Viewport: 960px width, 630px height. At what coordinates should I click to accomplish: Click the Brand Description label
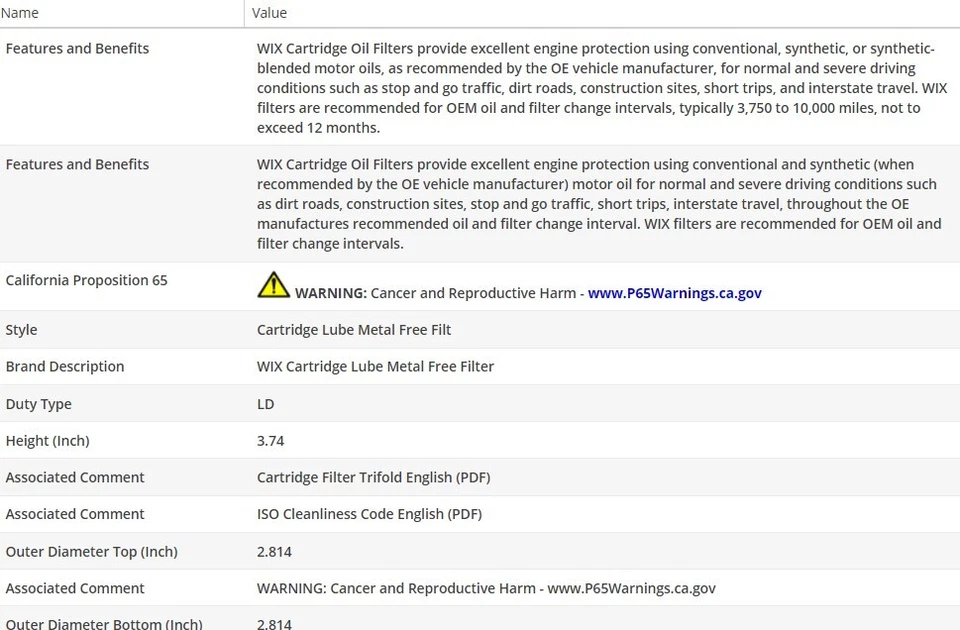click(65, 367)
